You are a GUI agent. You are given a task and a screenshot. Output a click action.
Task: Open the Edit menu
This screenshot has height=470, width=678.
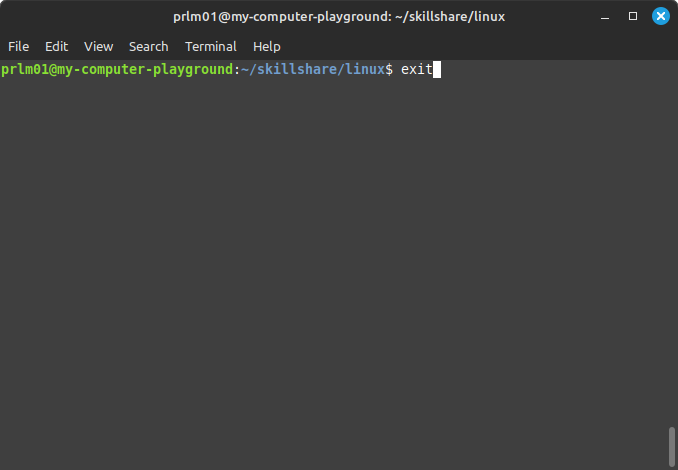tap(57, 46)
